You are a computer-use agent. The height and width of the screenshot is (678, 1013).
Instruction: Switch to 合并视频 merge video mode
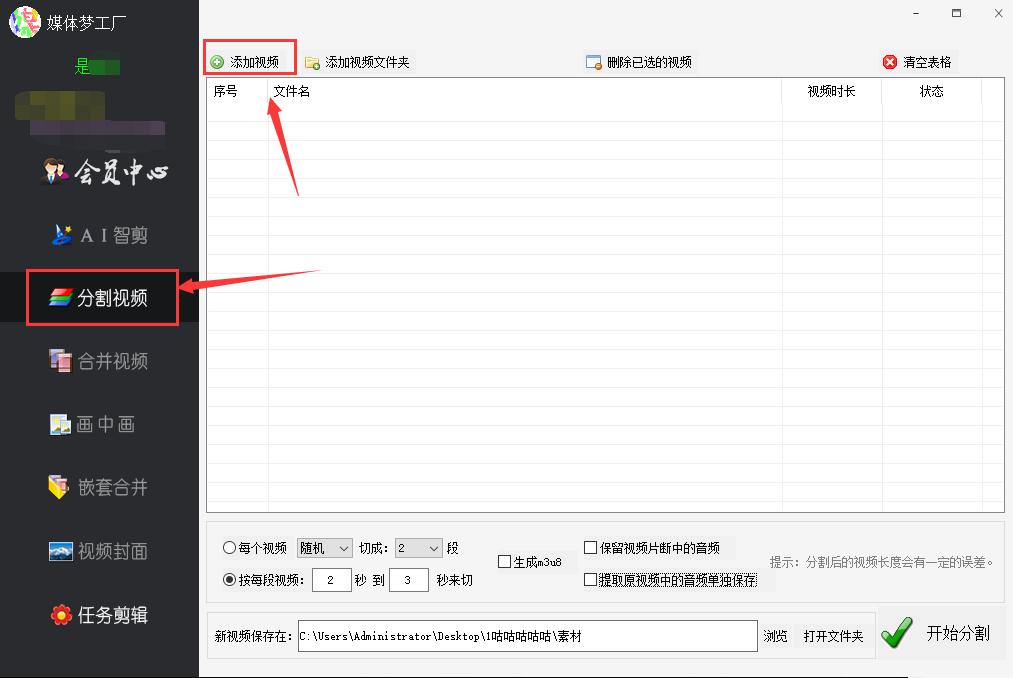110,361
